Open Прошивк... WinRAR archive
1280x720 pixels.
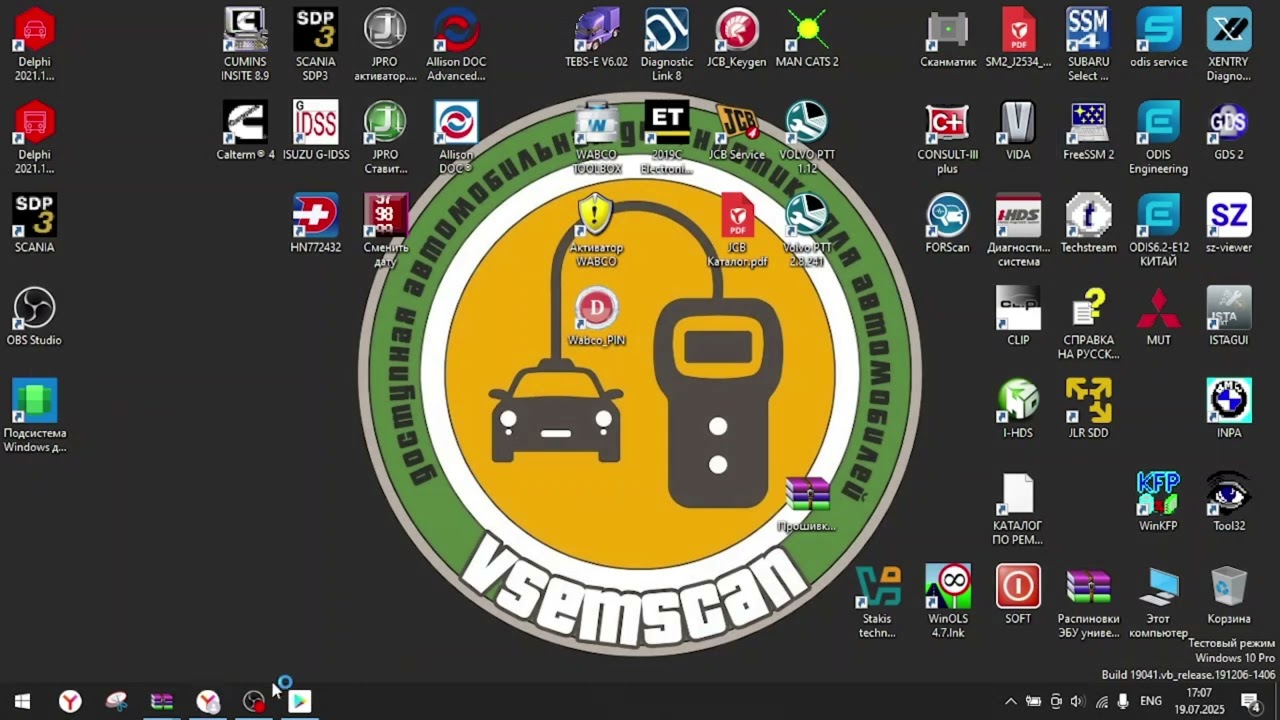click(807, 503)
